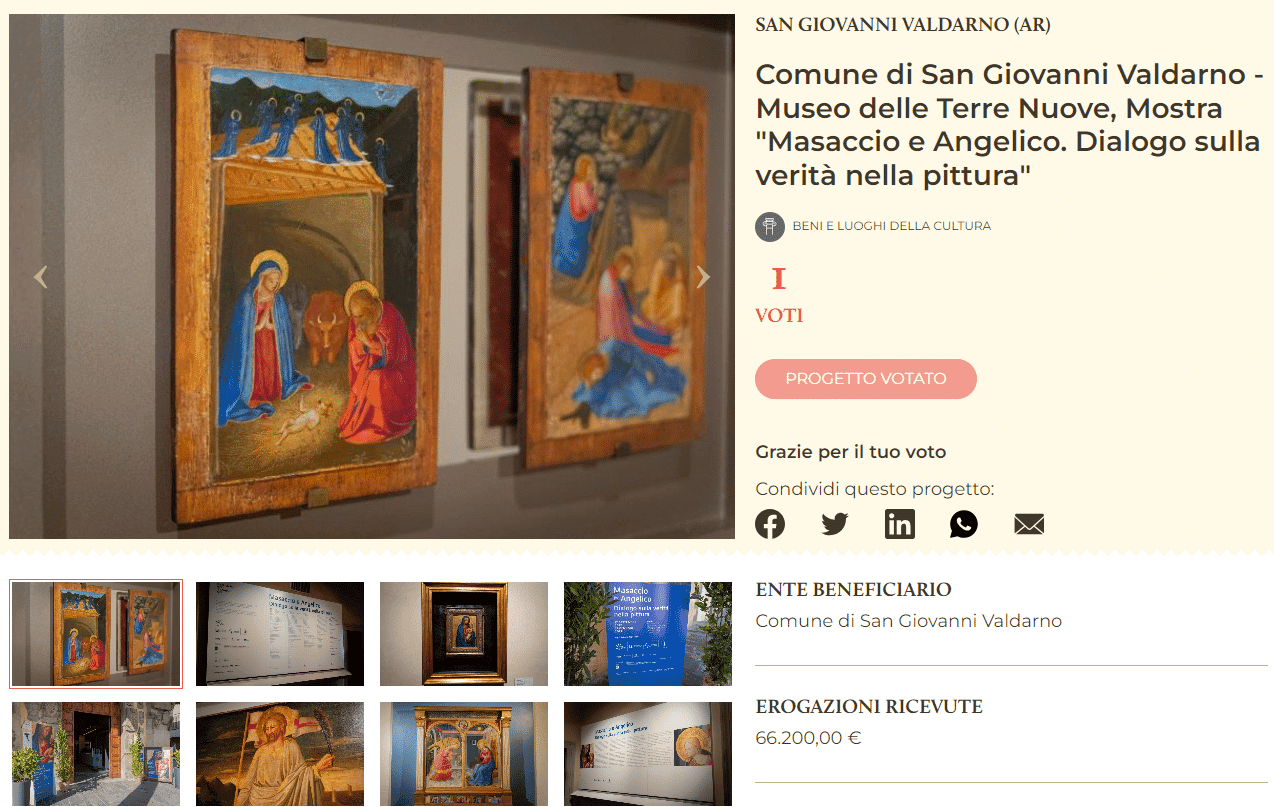Share project on Facebook
The width and height of the screenshot is (1274, 807).
[x=770, y=524]
